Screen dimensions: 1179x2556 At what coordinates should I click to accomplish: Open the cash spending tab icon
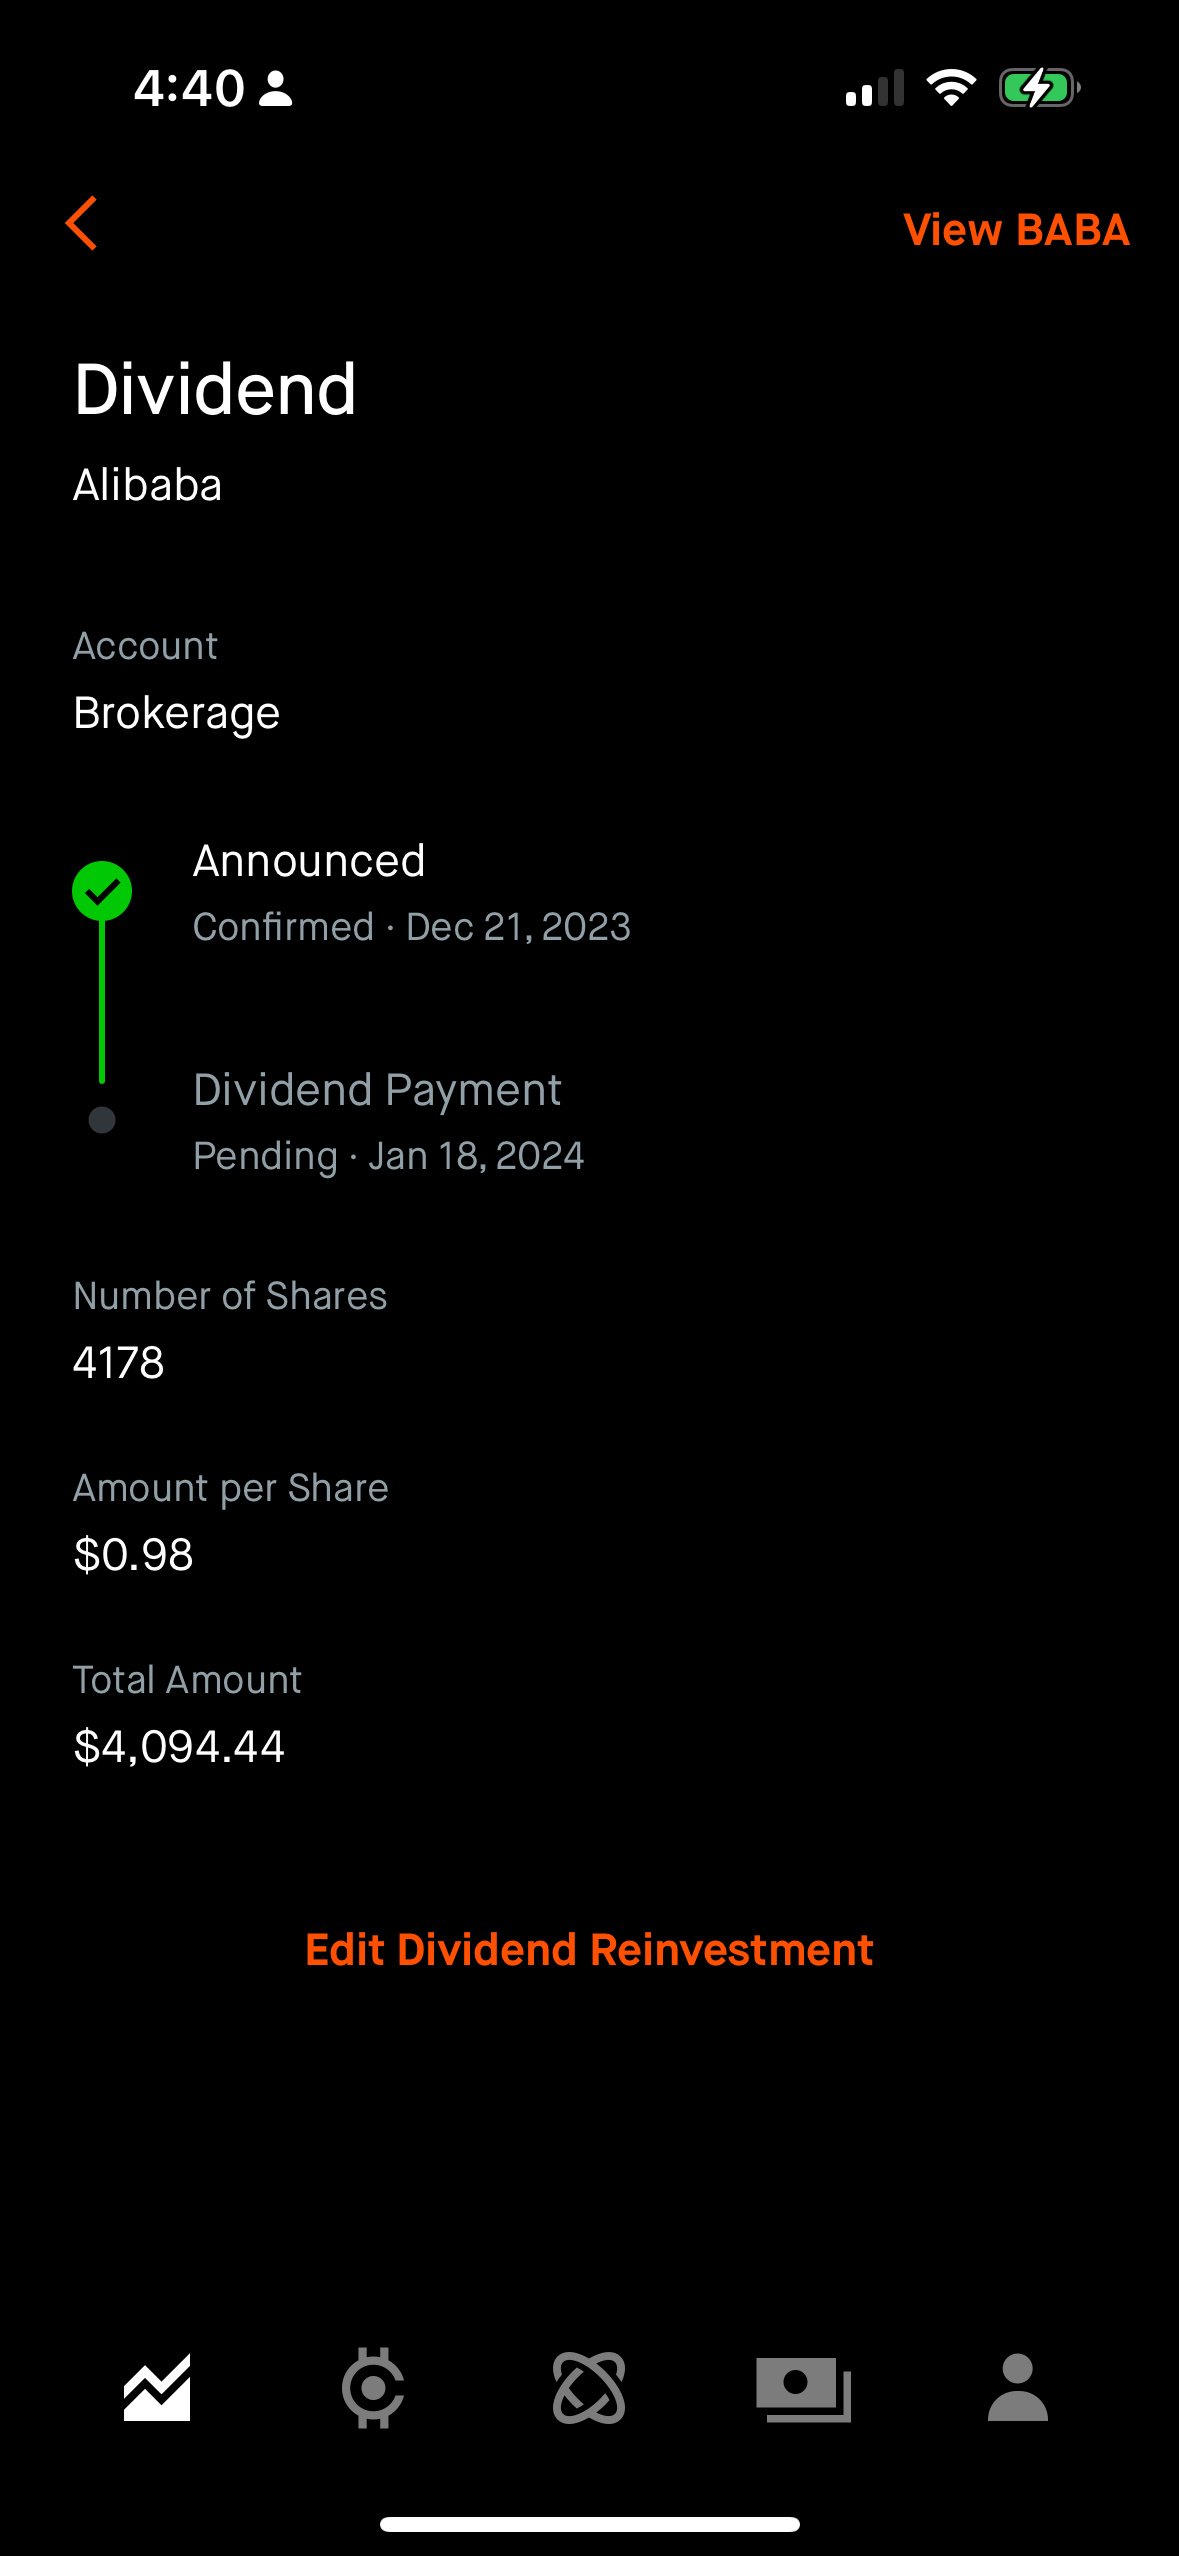pos(804,2388)
